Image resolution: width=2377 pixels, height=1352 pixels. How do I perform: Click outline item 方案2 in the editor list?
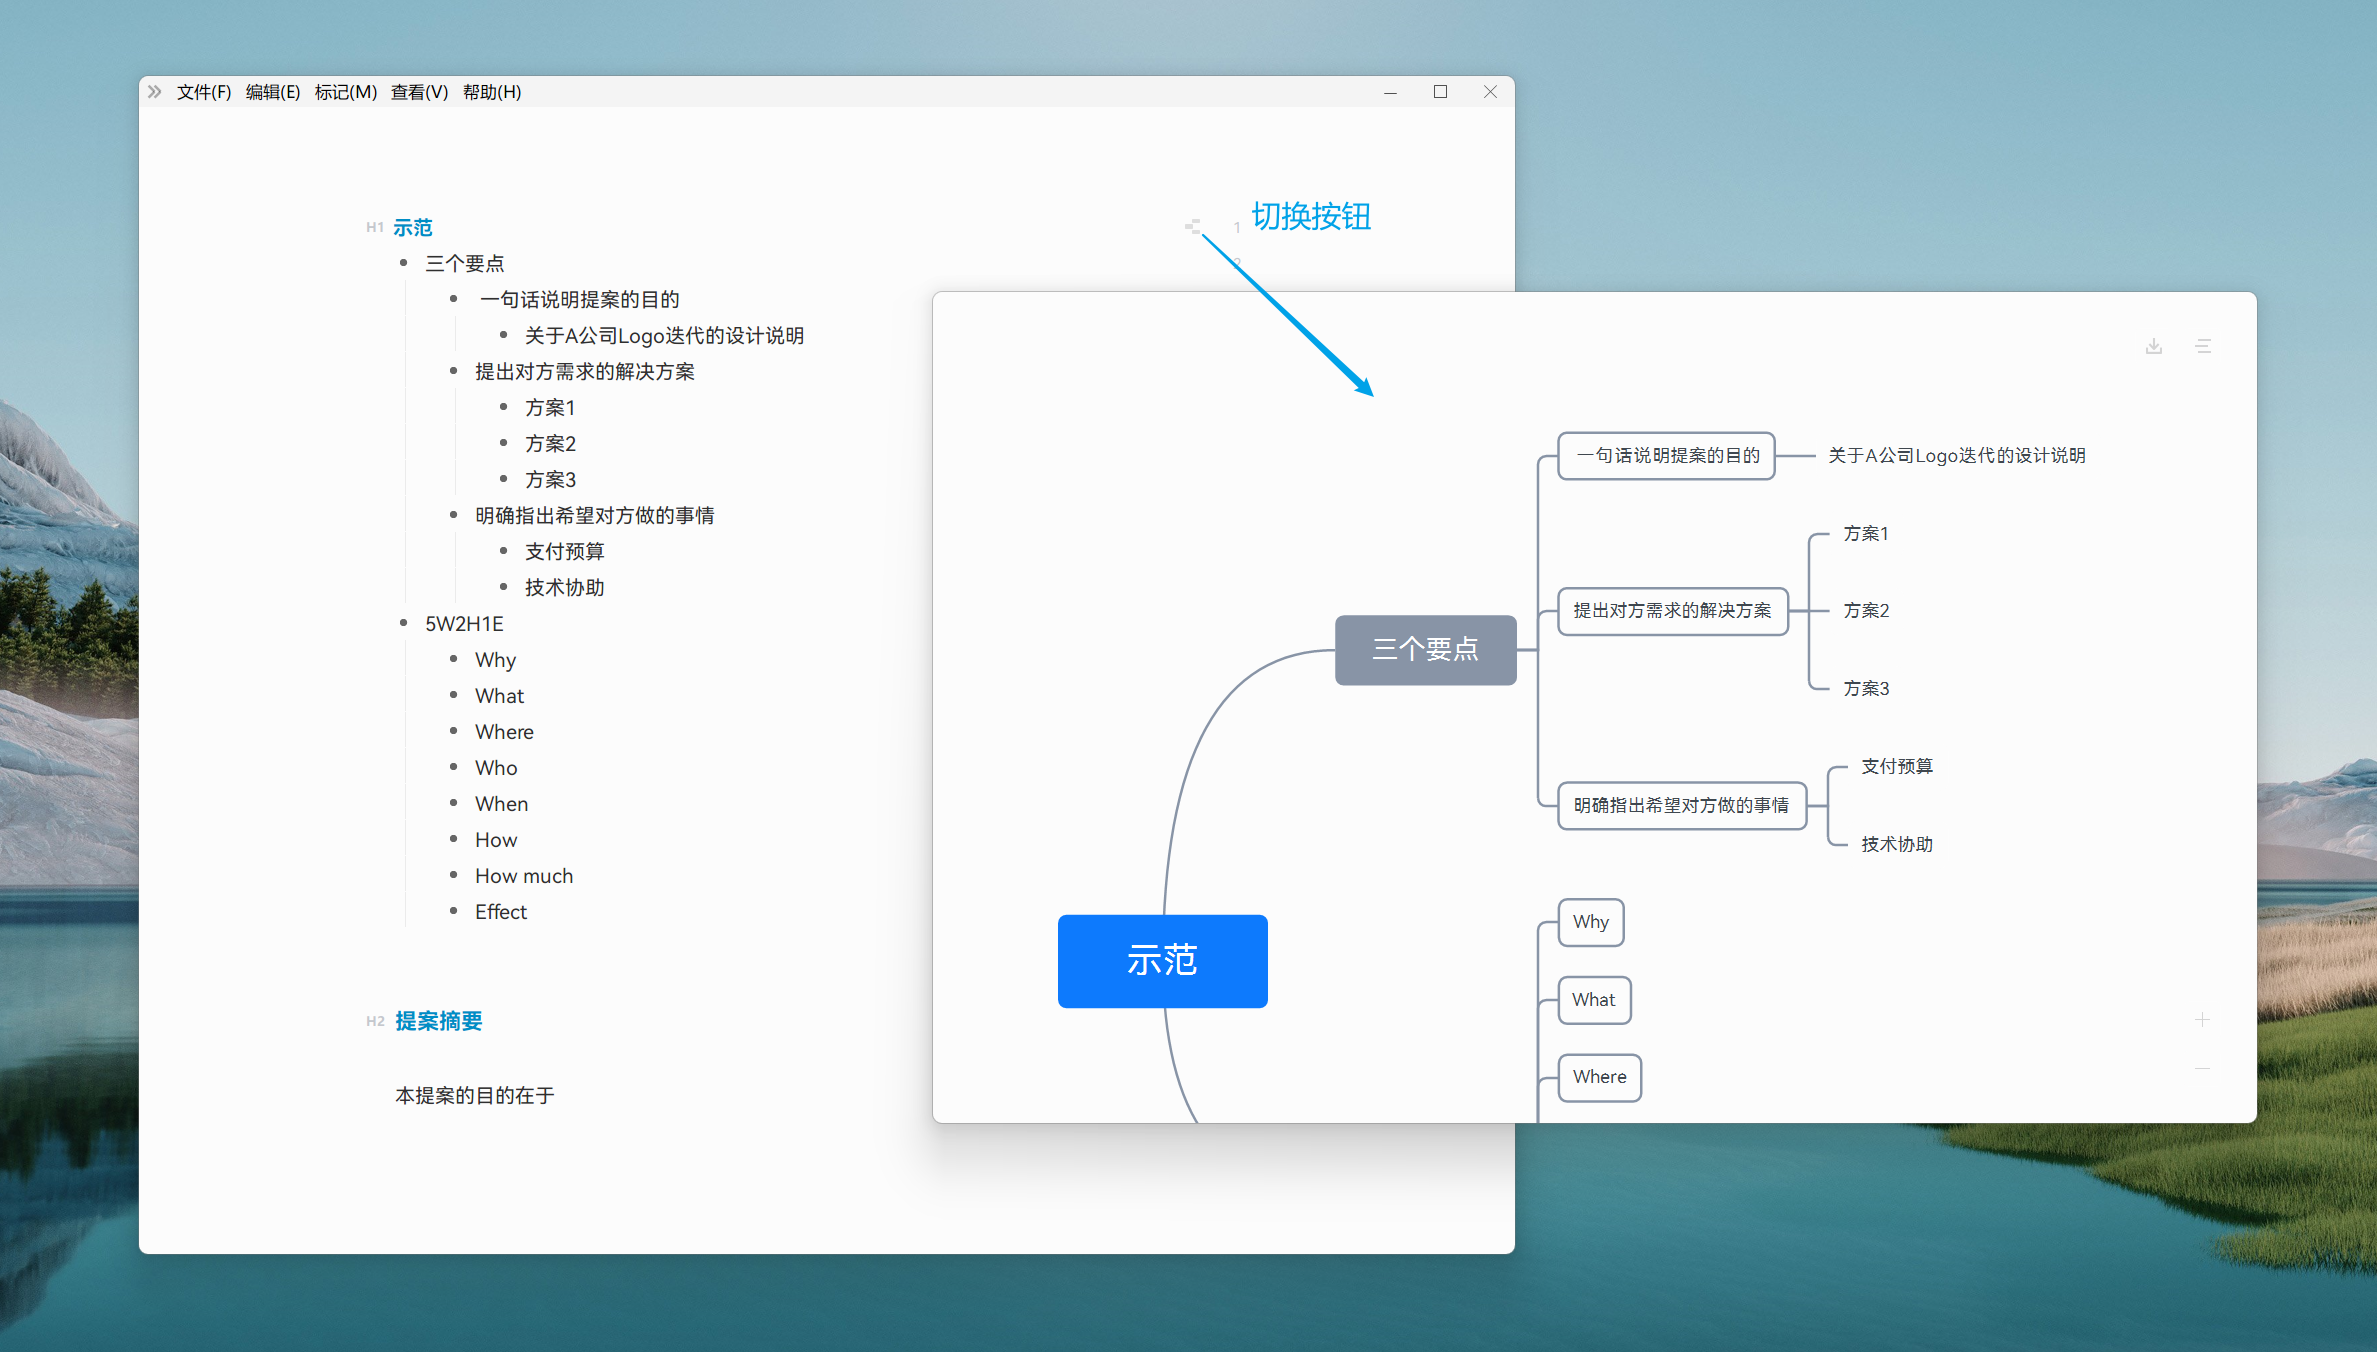(x=550, y=444)
